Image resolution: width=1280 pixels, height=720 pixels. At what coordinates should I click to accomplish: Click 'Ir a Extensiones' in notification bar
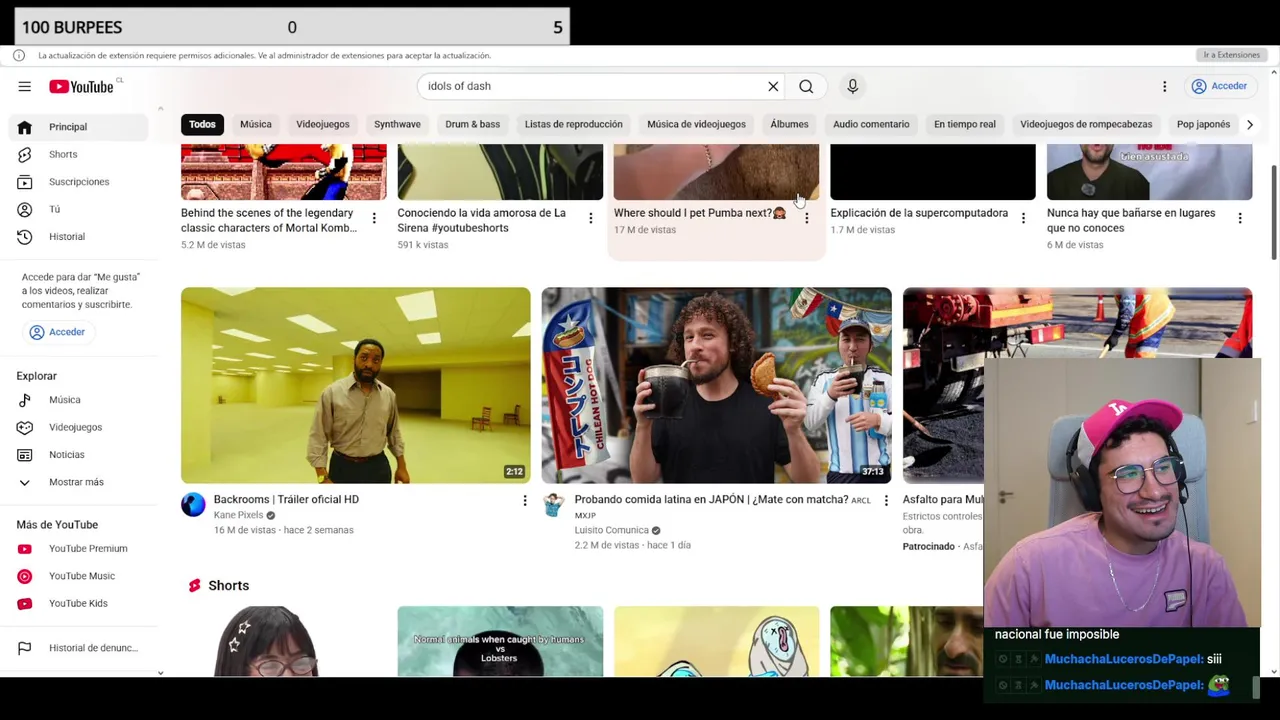[1231, 55]
